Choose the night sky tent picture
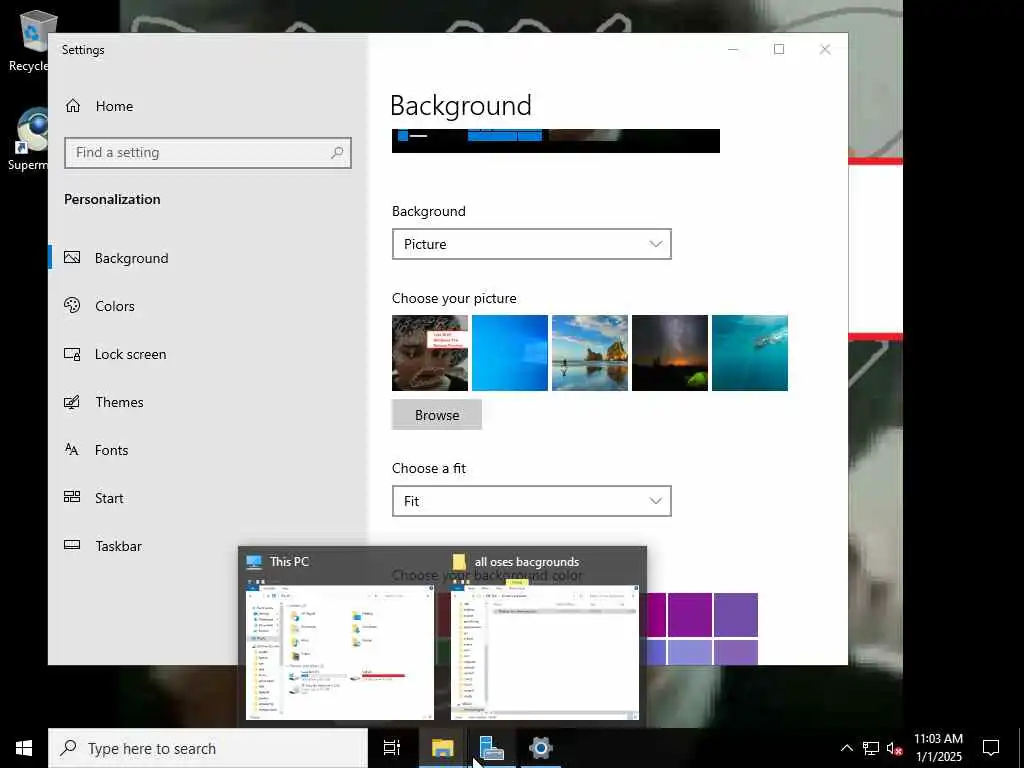 tap(670, 353)
